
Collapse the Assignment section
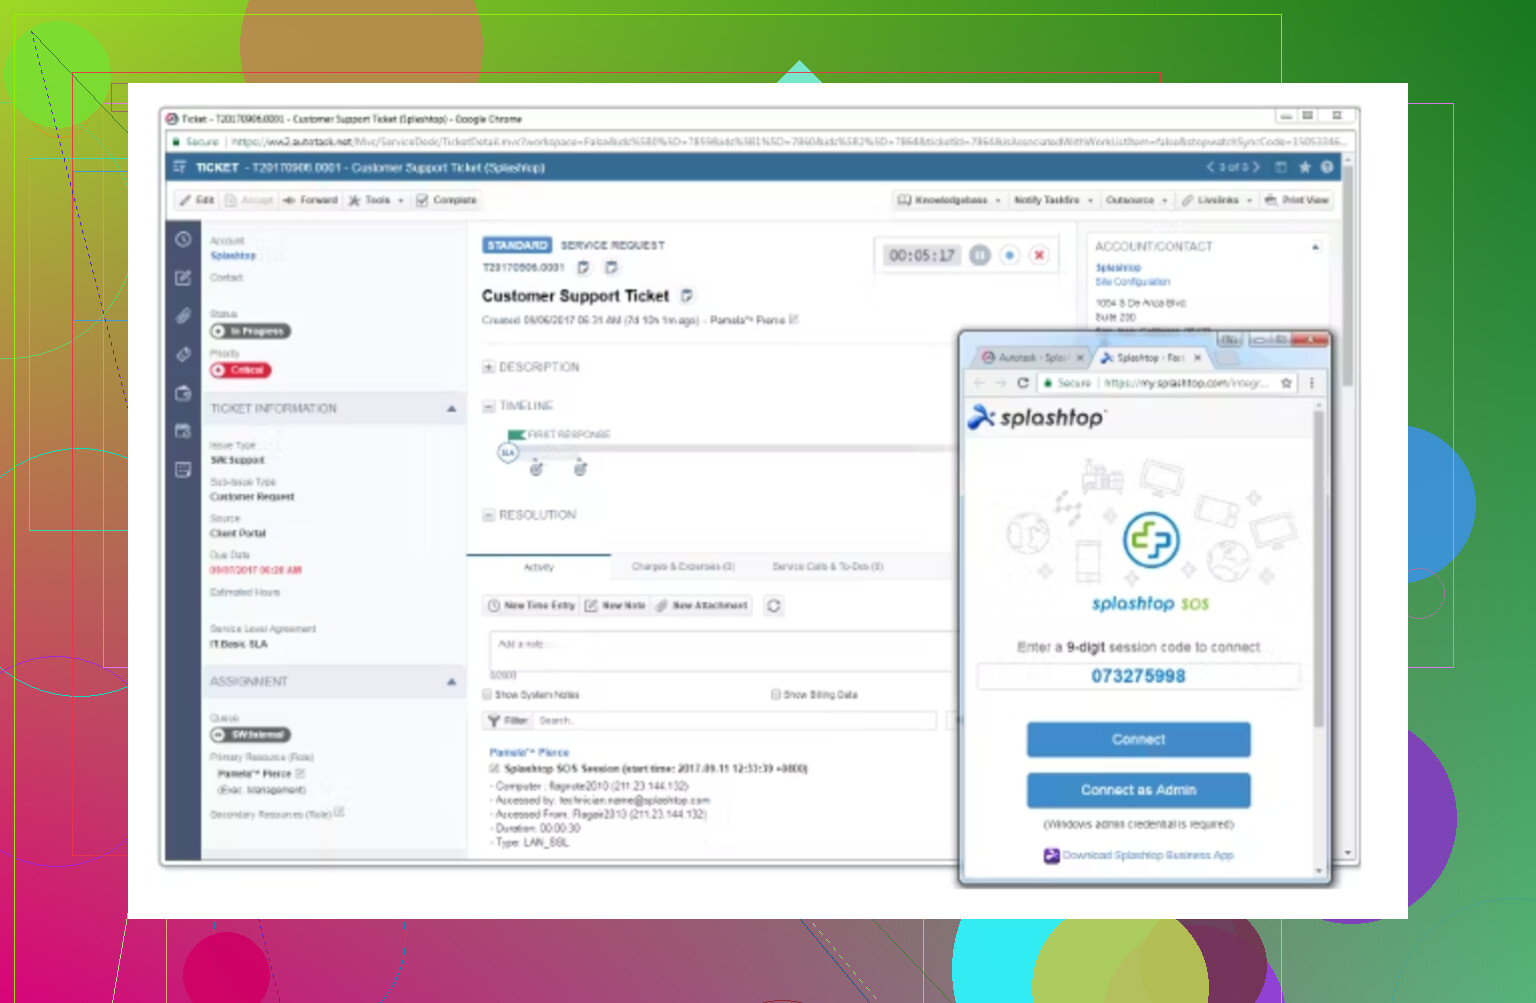click(451, 681)
